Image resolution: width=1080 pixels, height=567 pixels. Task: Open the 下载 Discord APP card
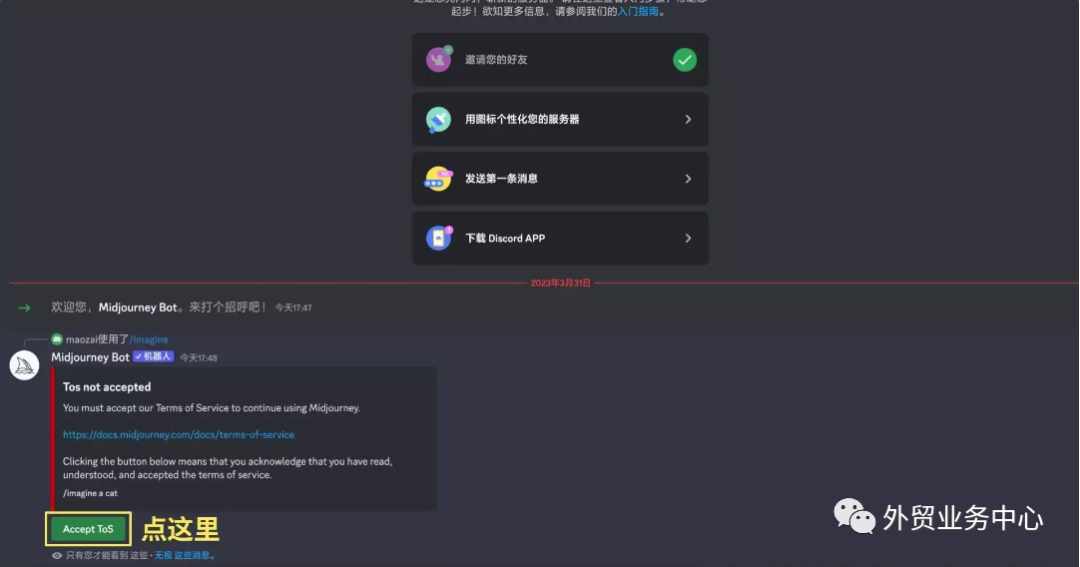[560, 238]
